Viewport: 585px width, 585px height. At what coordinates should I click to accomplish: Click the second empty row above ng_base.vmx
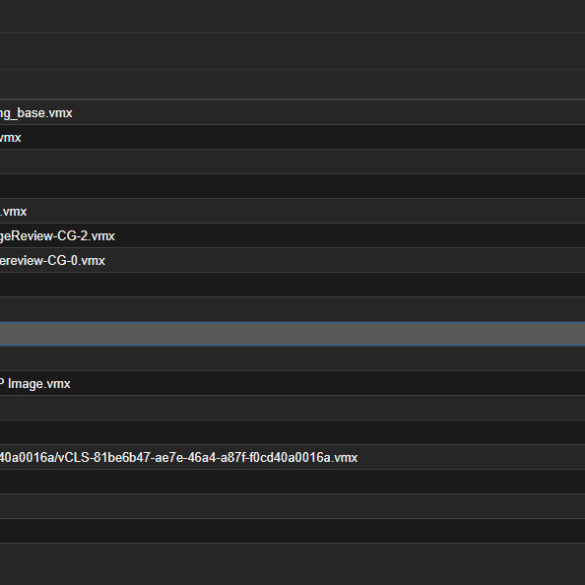click(292, 51)
